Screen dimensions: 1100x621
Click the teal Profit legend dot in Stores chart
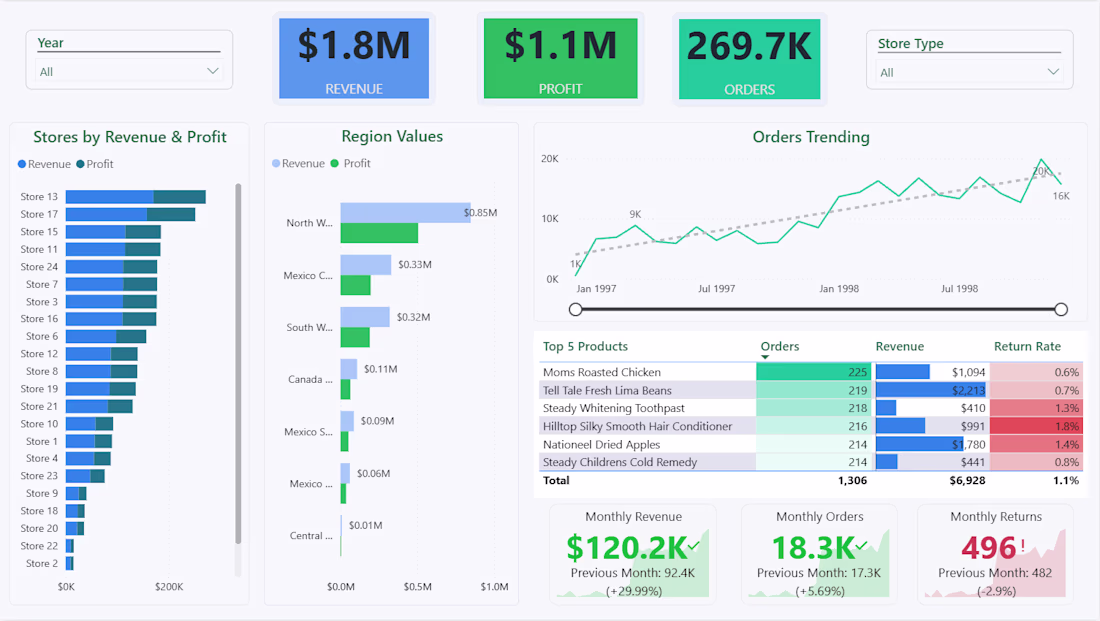[80, 164]
